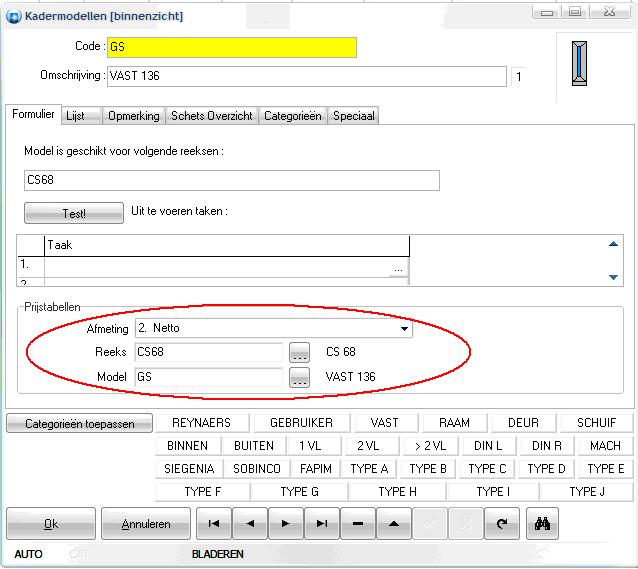Open Model lookup ellipsis button

[299, 377]
